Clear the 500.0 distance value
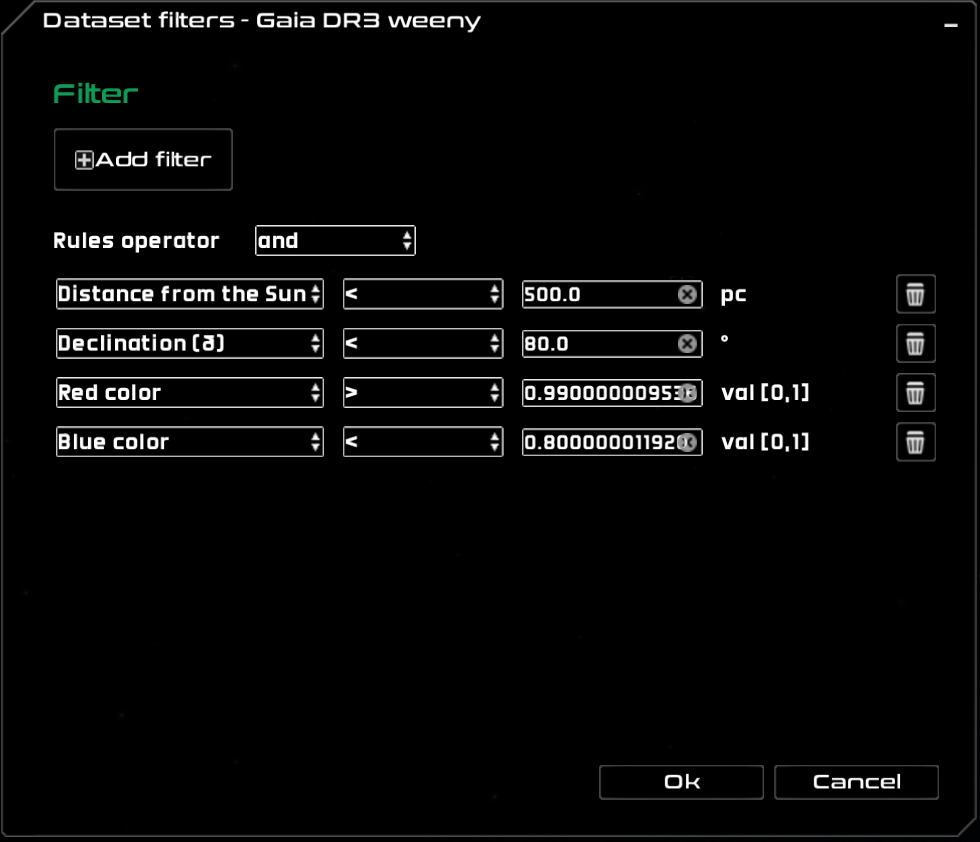This screenshot has height=842, width=980. click(687, 294)
